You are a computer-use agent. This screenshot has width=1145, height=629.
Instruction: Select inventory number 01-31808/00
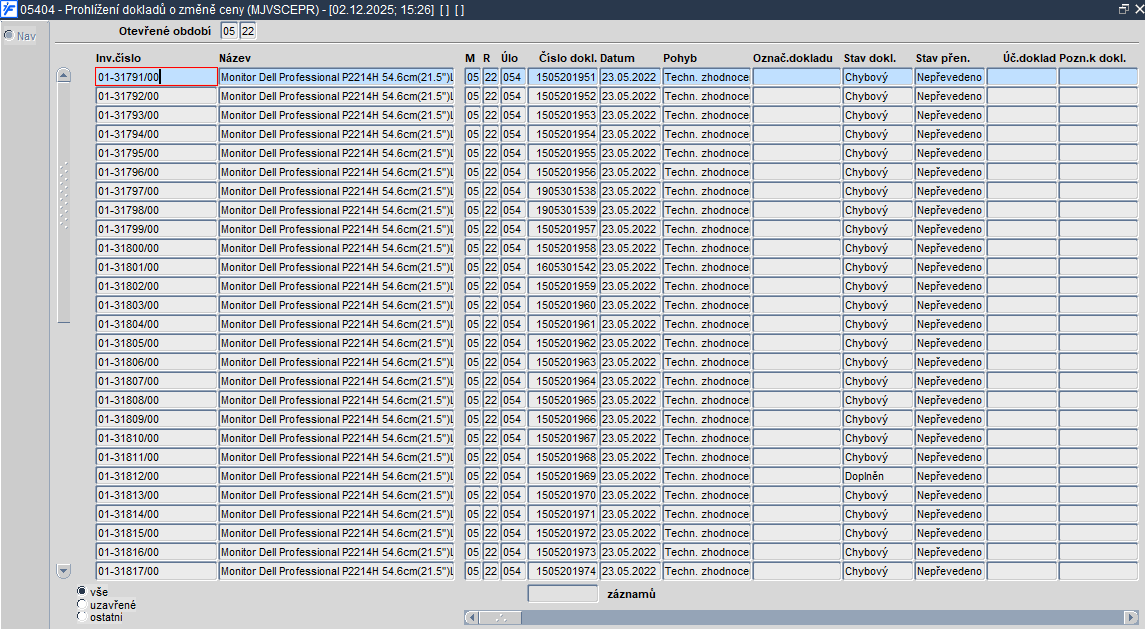[156, 400]
